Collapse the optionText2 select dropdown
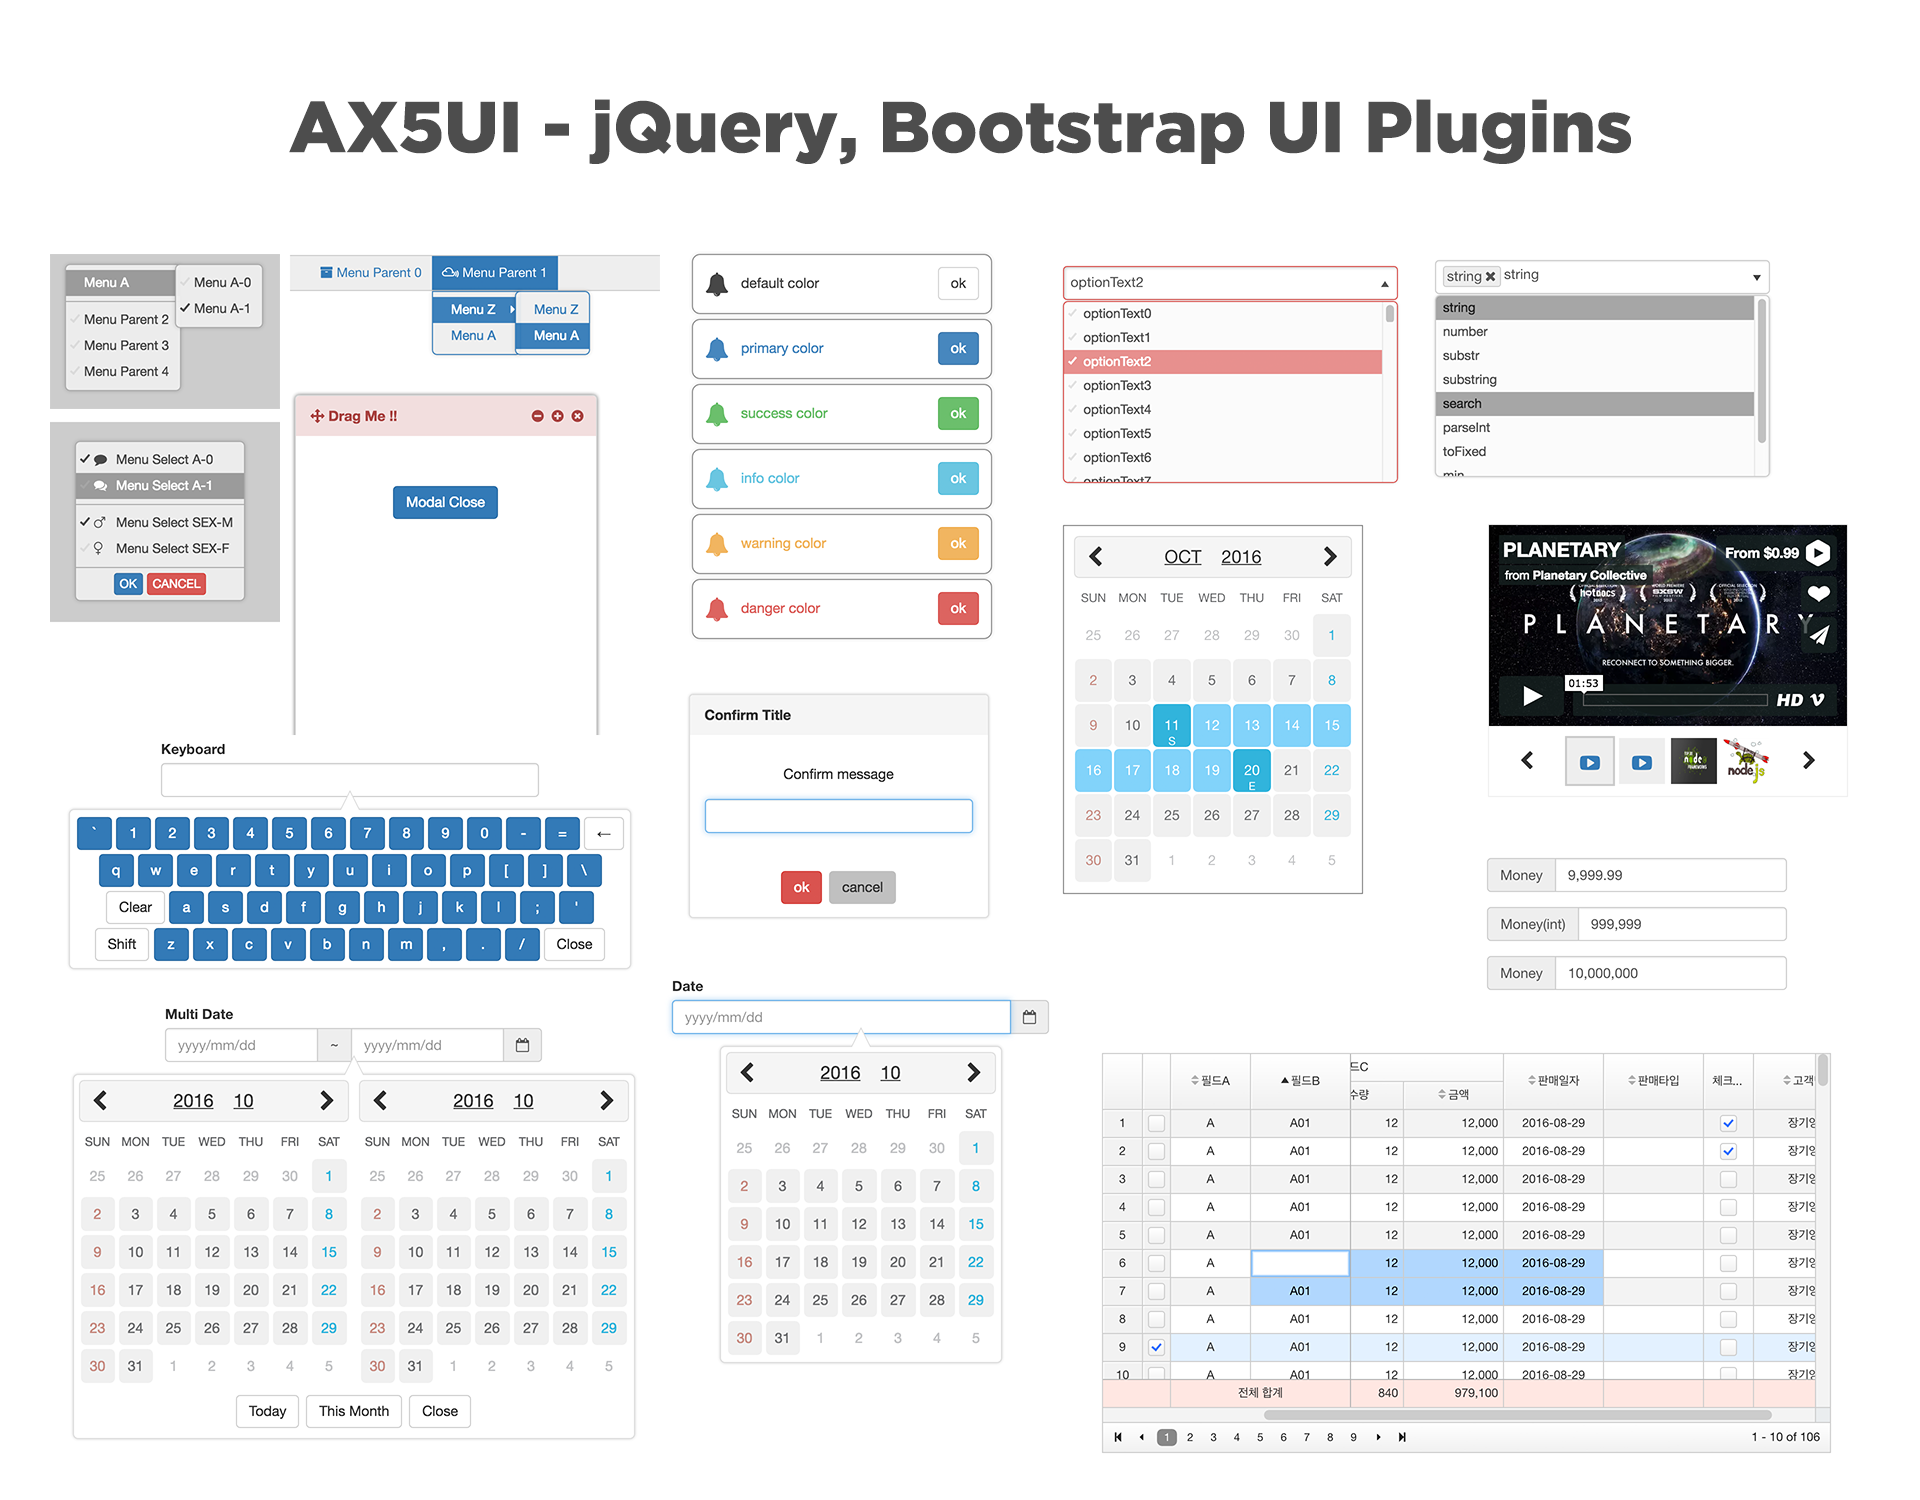Image resolution: width=1920 pixels, height=1500 pixels. [x=1384, y=284]
